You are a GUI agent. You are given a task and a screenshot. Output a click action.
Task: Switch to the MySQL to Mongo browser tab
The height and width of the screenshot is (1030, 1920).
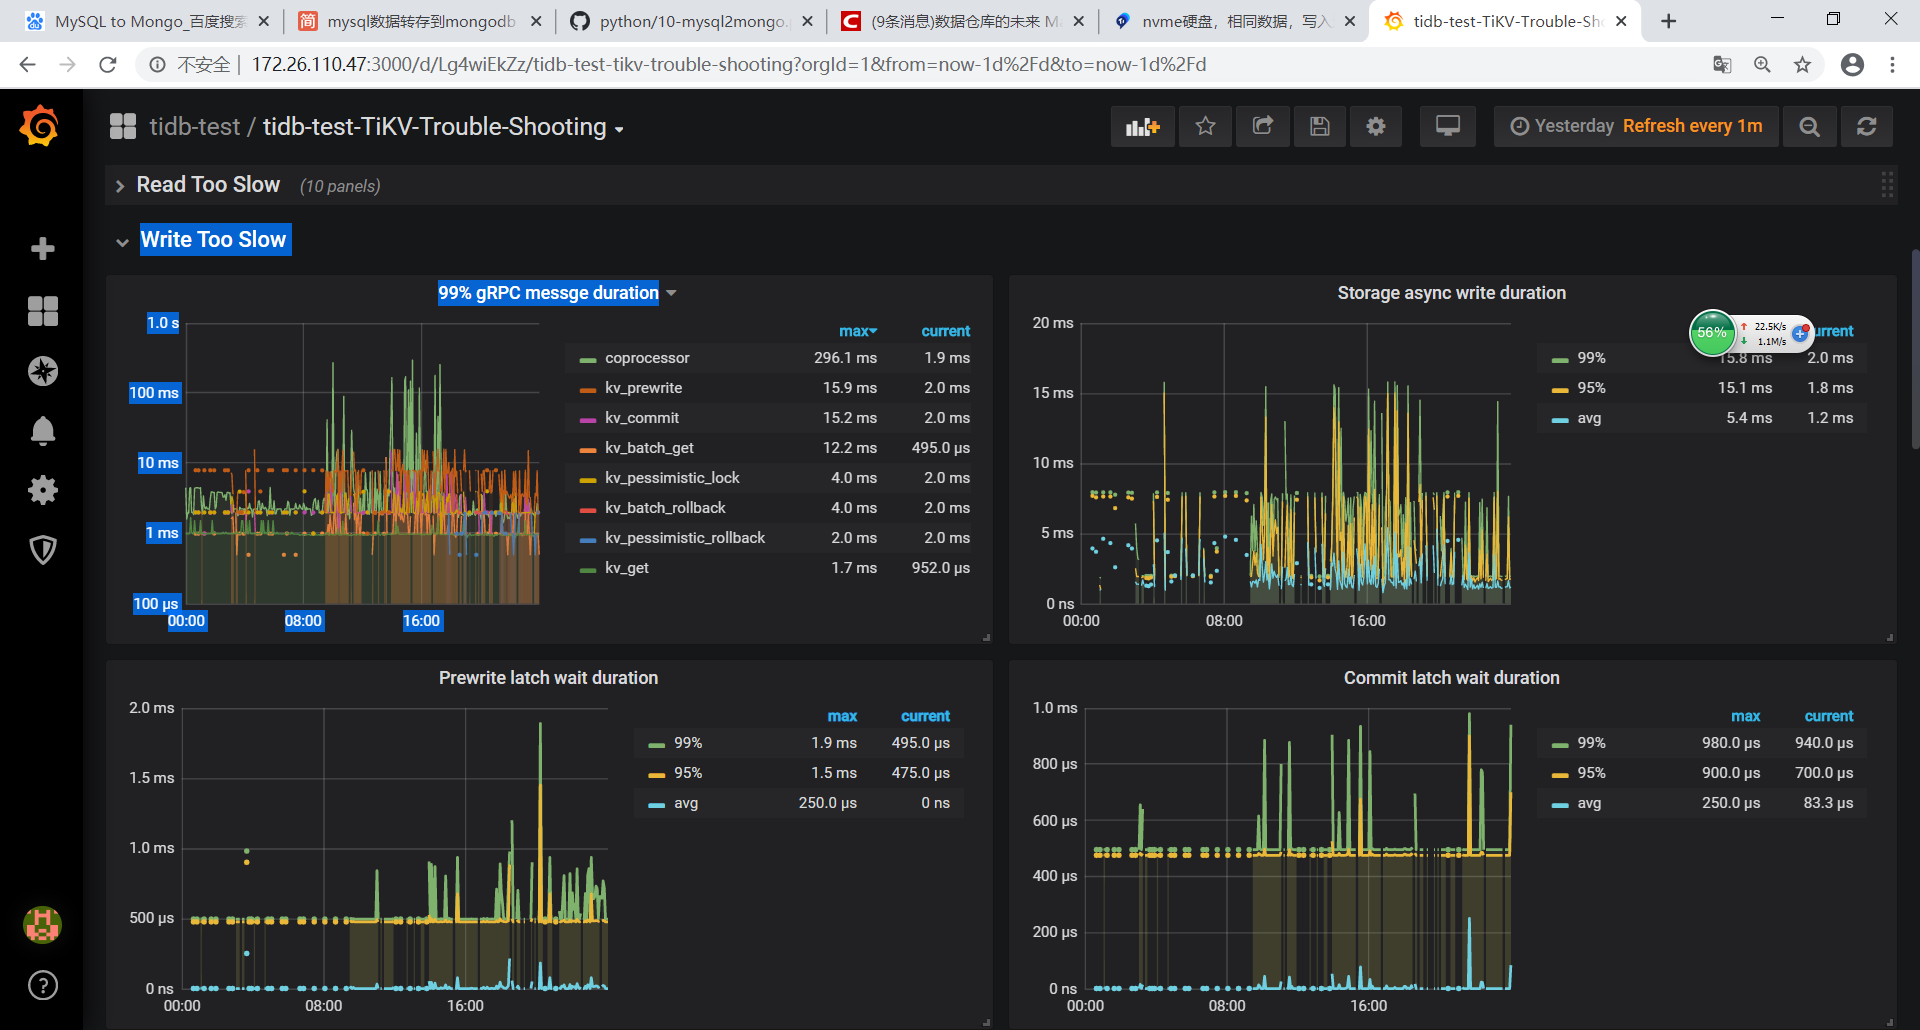[148, 21]
